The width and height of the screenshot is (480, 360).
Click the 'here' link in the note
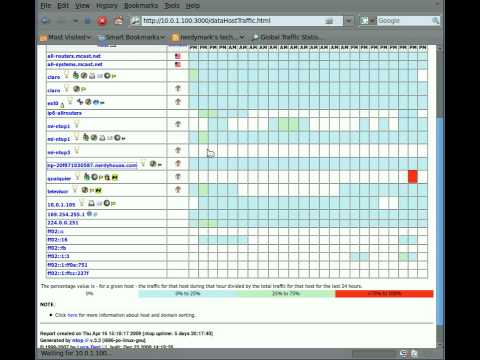click(x=72, y=315)
